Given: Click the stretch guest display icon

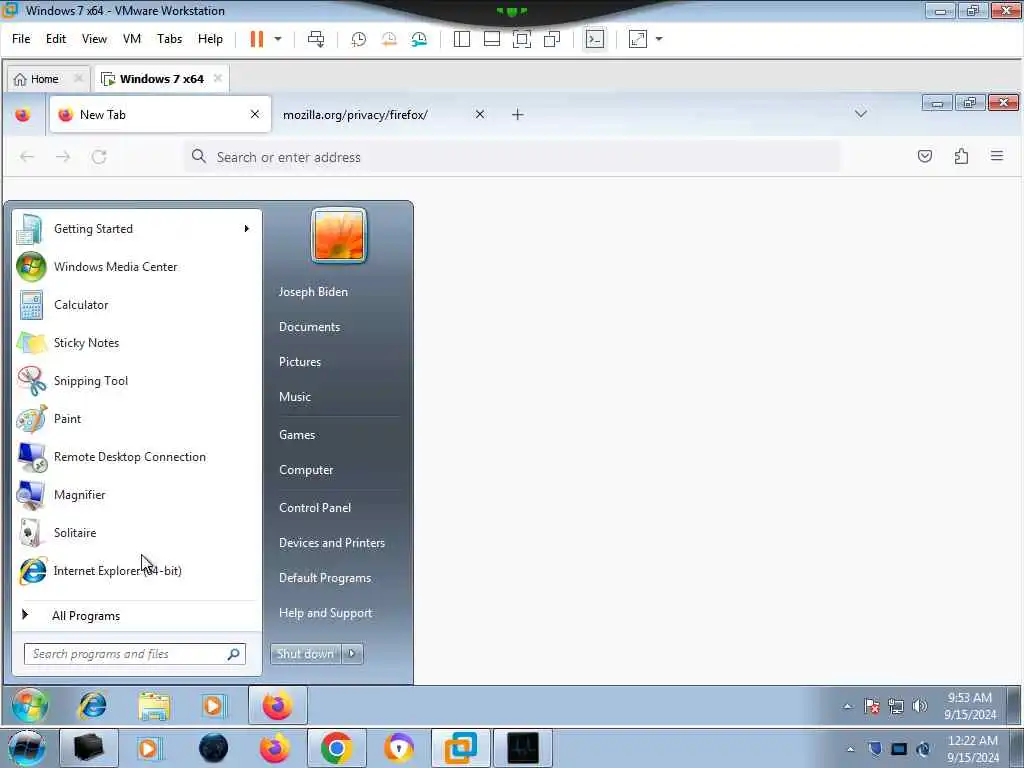Looking at the screenshot, I should click(638, 39).
